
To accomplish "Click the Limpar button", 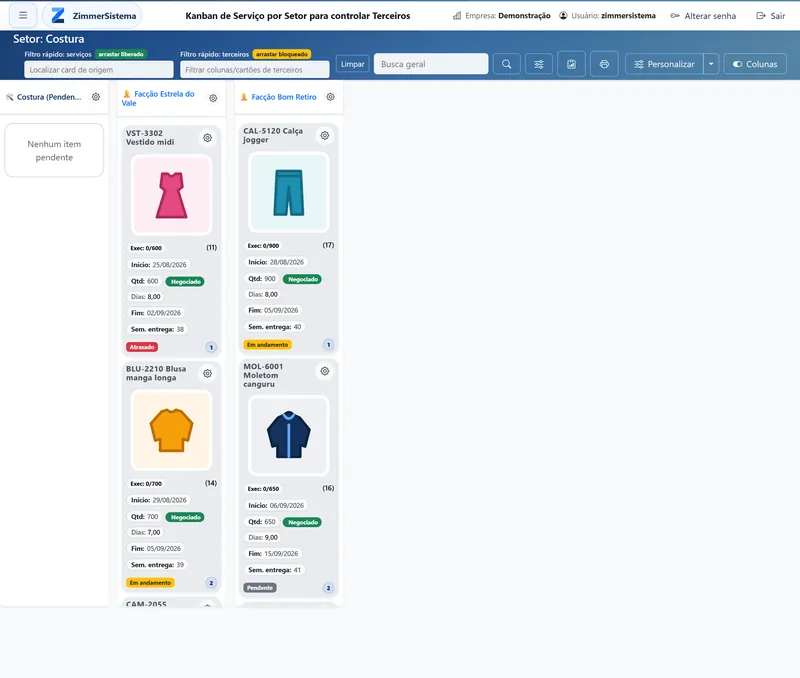I will (x=353, y=64).
